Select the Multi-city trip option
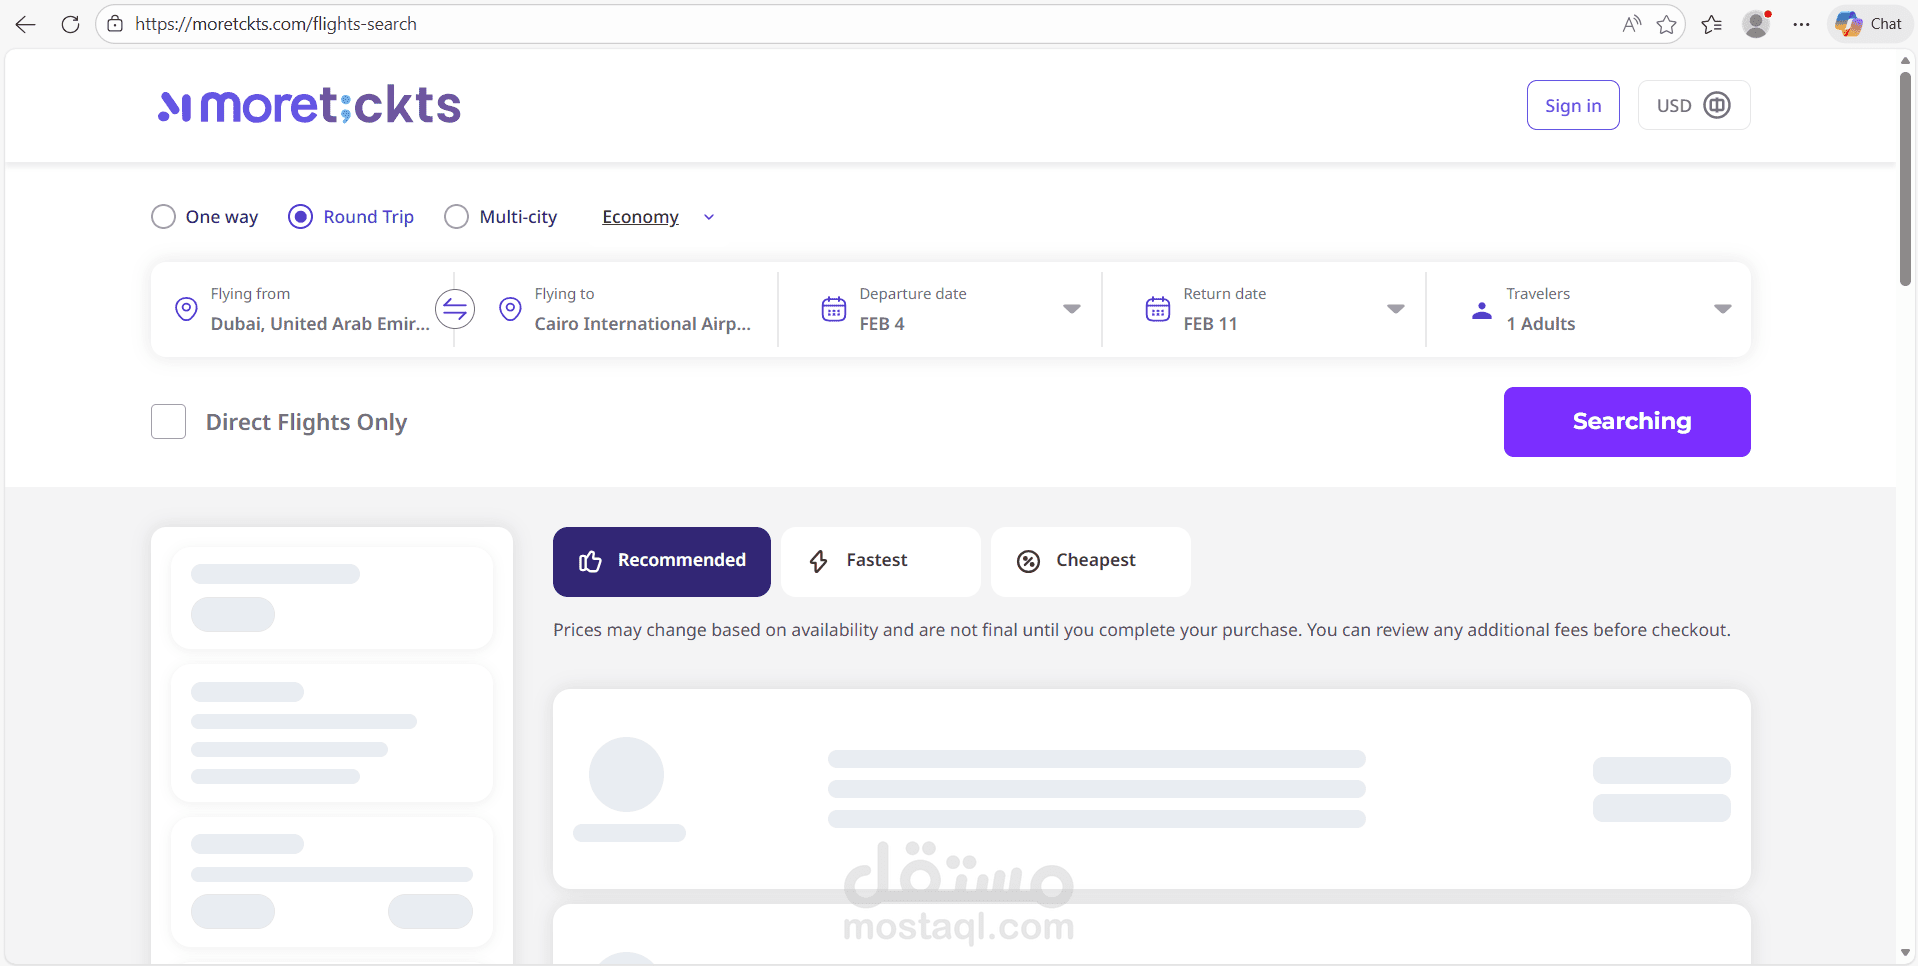The image size is (1918, 966). point(456,216)
